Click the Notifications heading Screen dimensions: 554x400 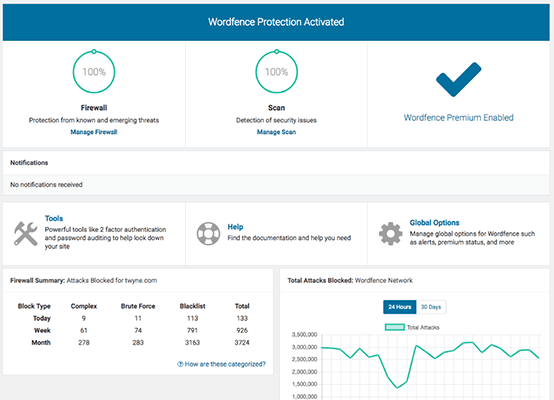click(29, 163)
